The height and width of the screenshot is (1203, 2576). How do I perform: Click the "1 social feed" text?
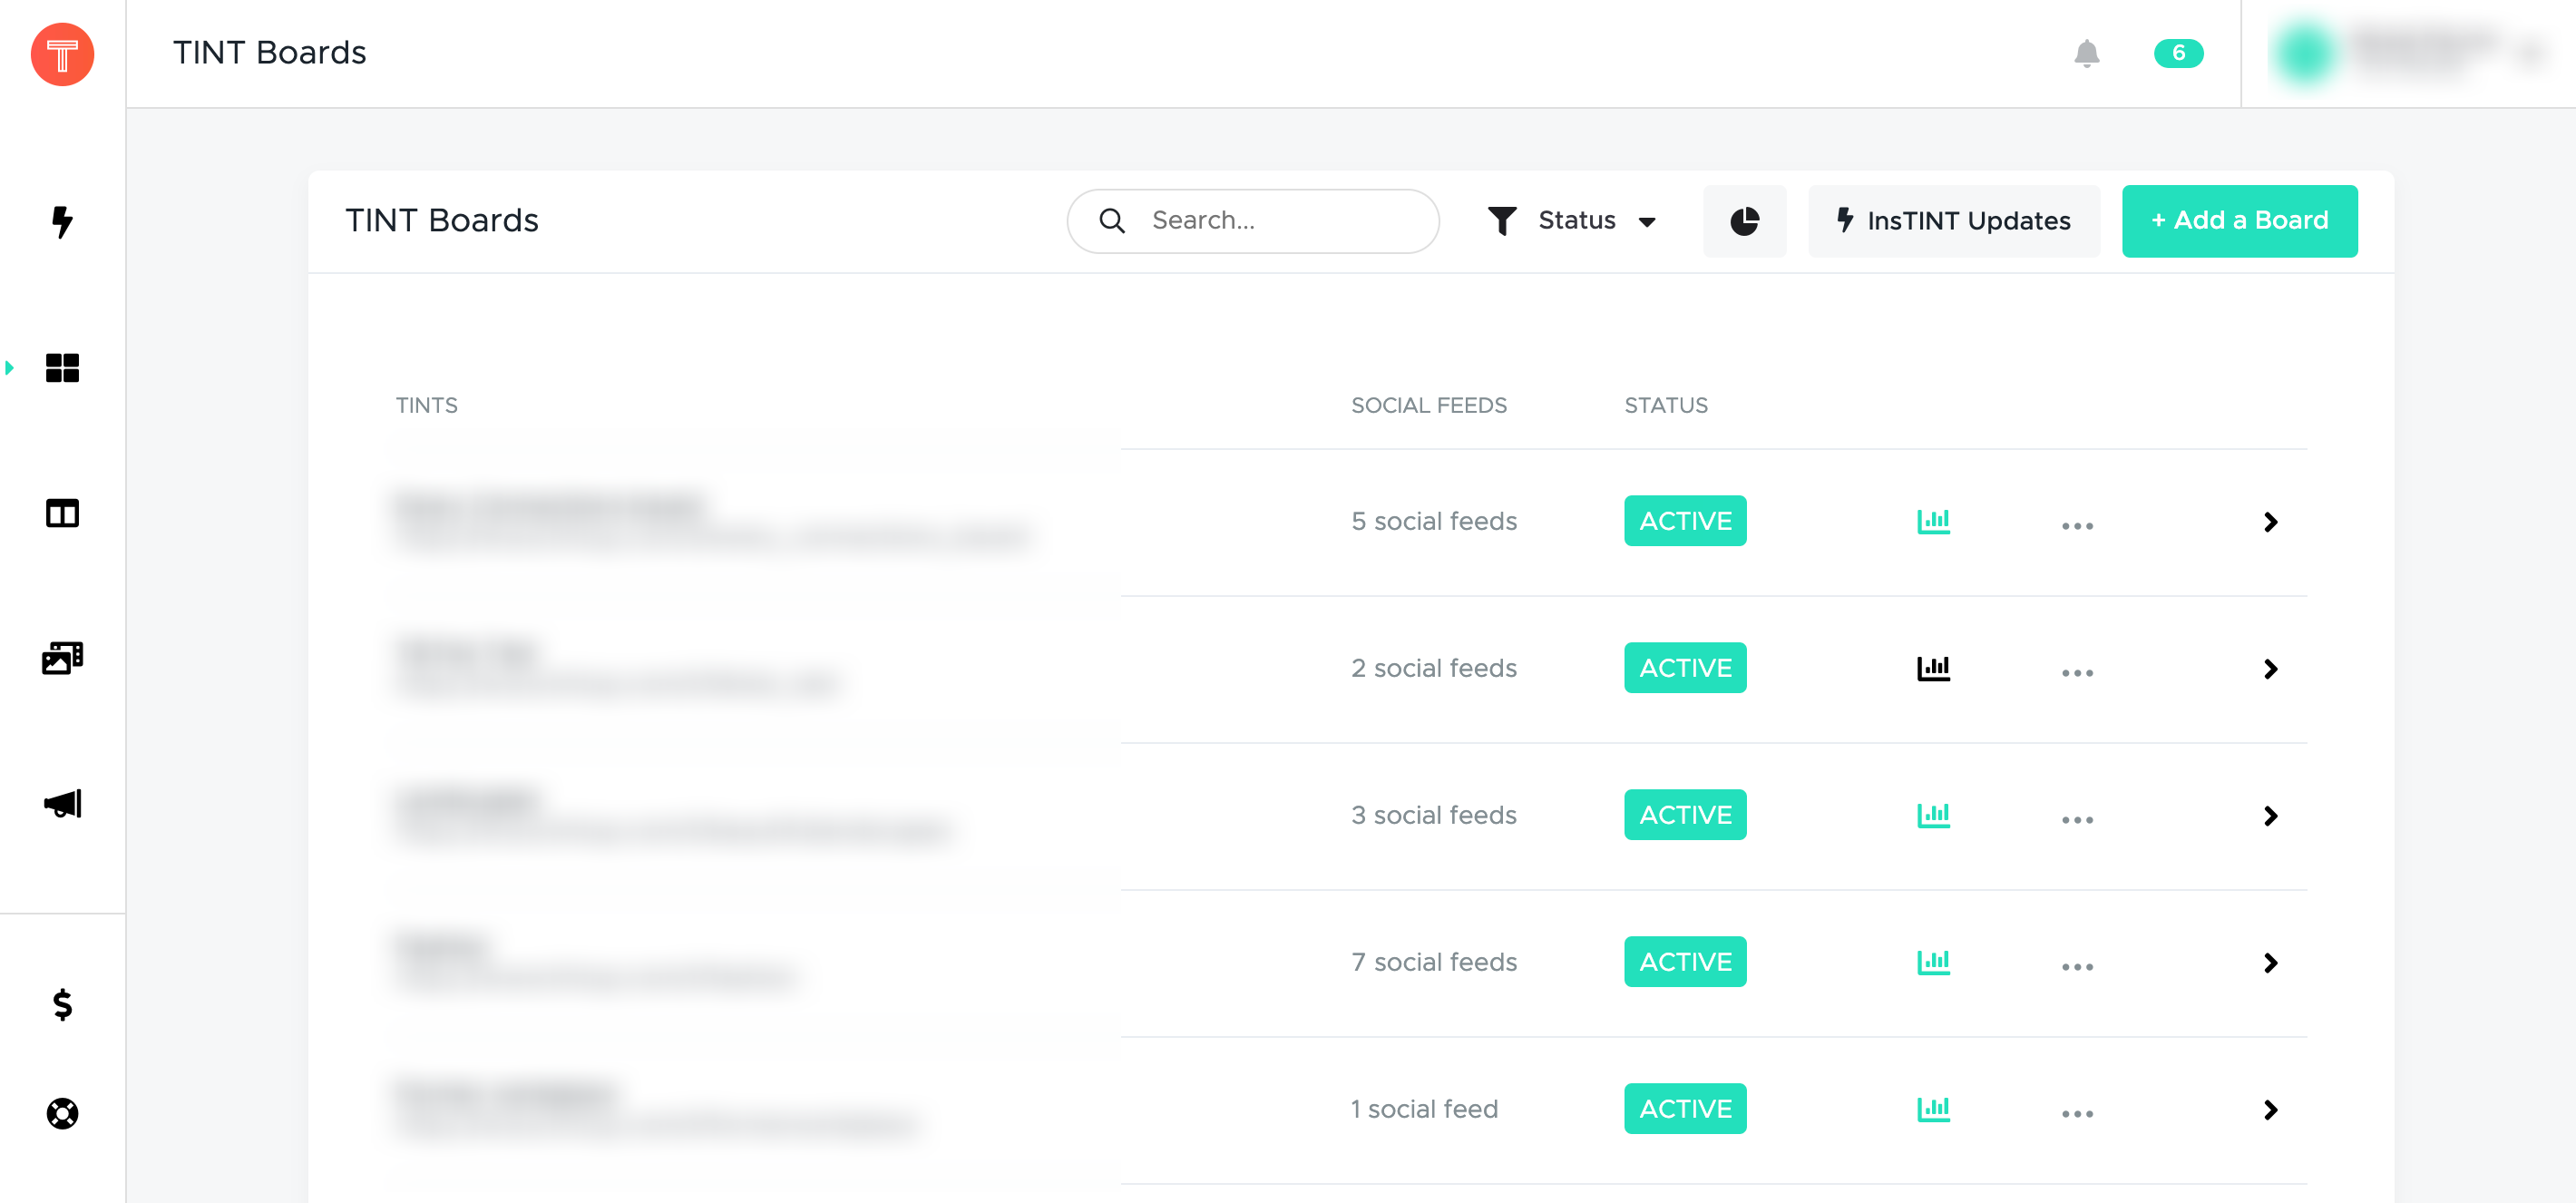[x=1424, y=1109]
